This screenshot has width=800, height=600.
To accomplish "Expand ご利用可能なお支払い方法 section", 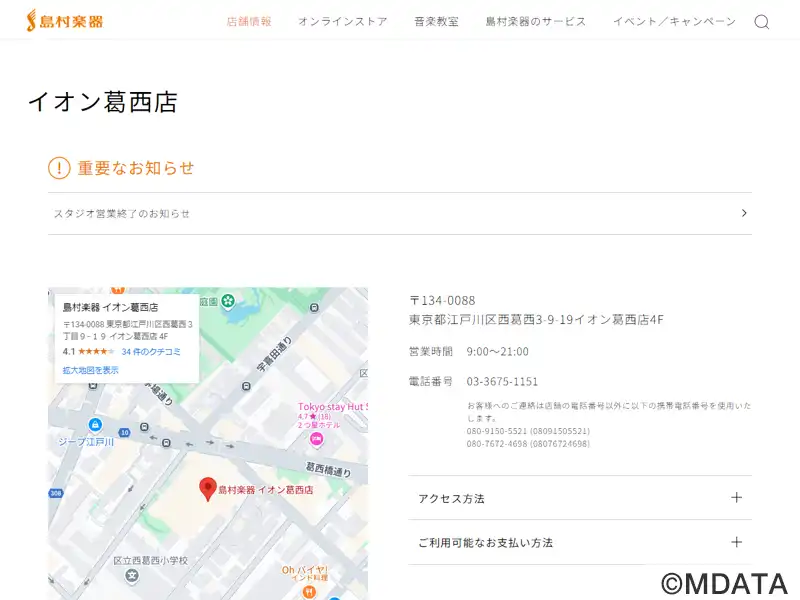I will (580, 542).
